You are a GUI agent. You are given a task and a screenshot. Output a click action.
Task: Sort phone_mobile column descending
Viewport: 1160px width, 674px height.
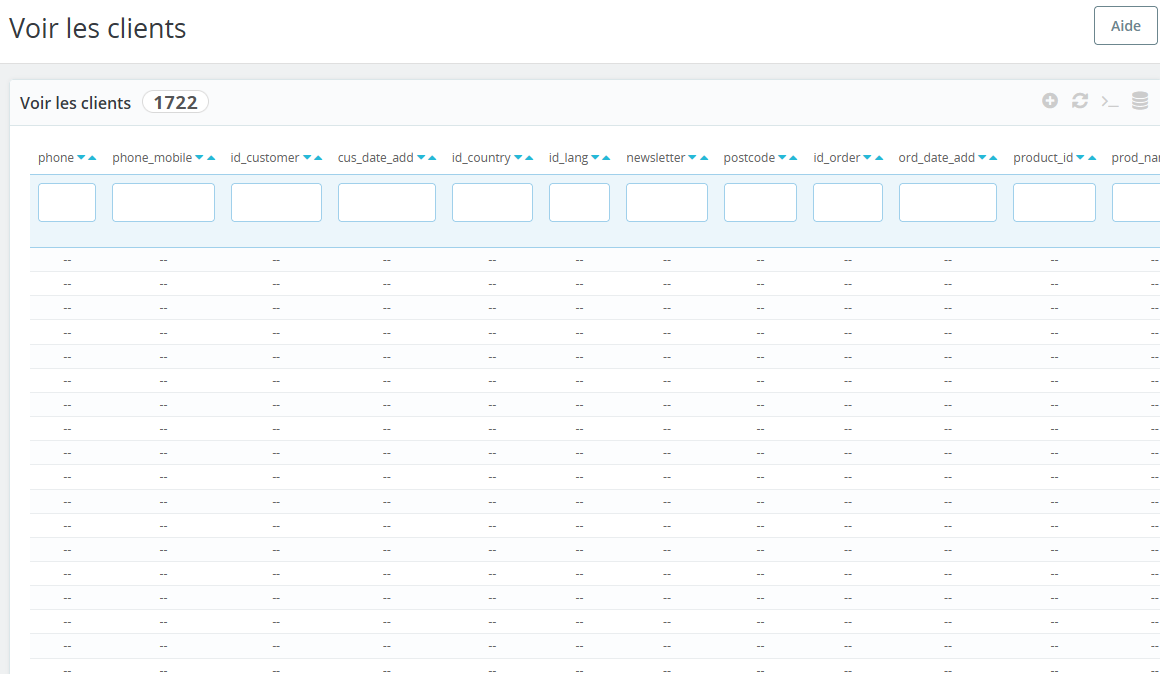pos(199,158)
